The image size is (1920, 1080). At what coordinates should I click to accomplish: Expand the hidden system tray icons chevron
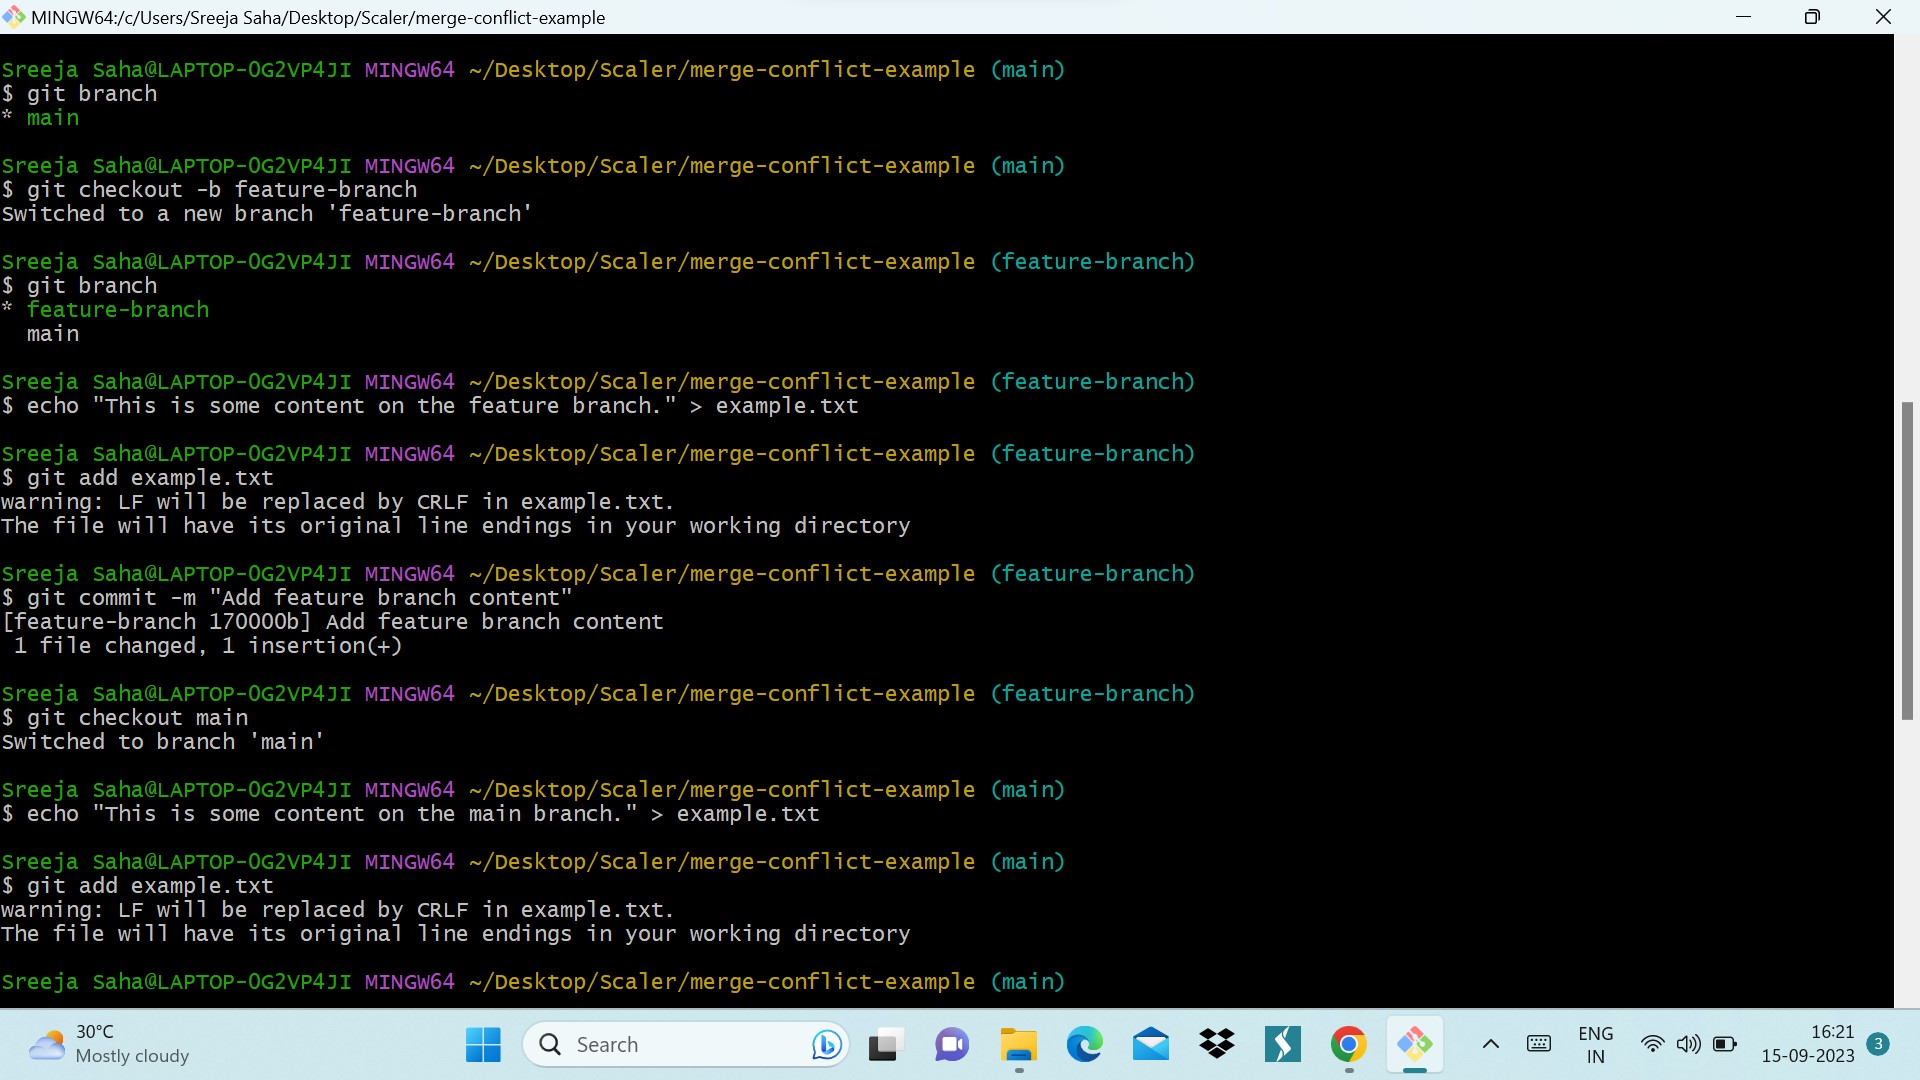pos(1490,1045)
